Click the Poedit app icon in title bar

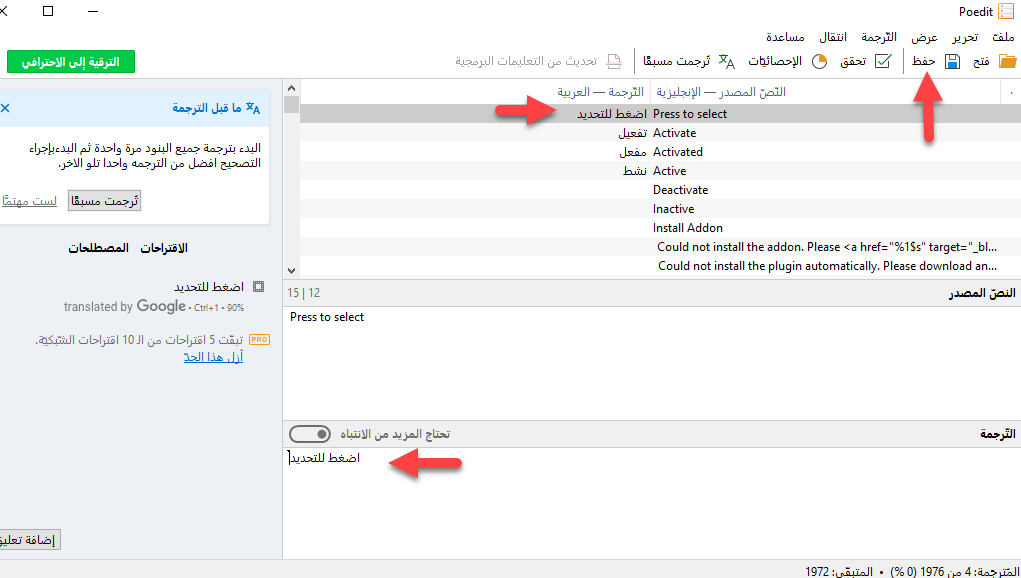pyautogui.click(x=1006, y=12)
